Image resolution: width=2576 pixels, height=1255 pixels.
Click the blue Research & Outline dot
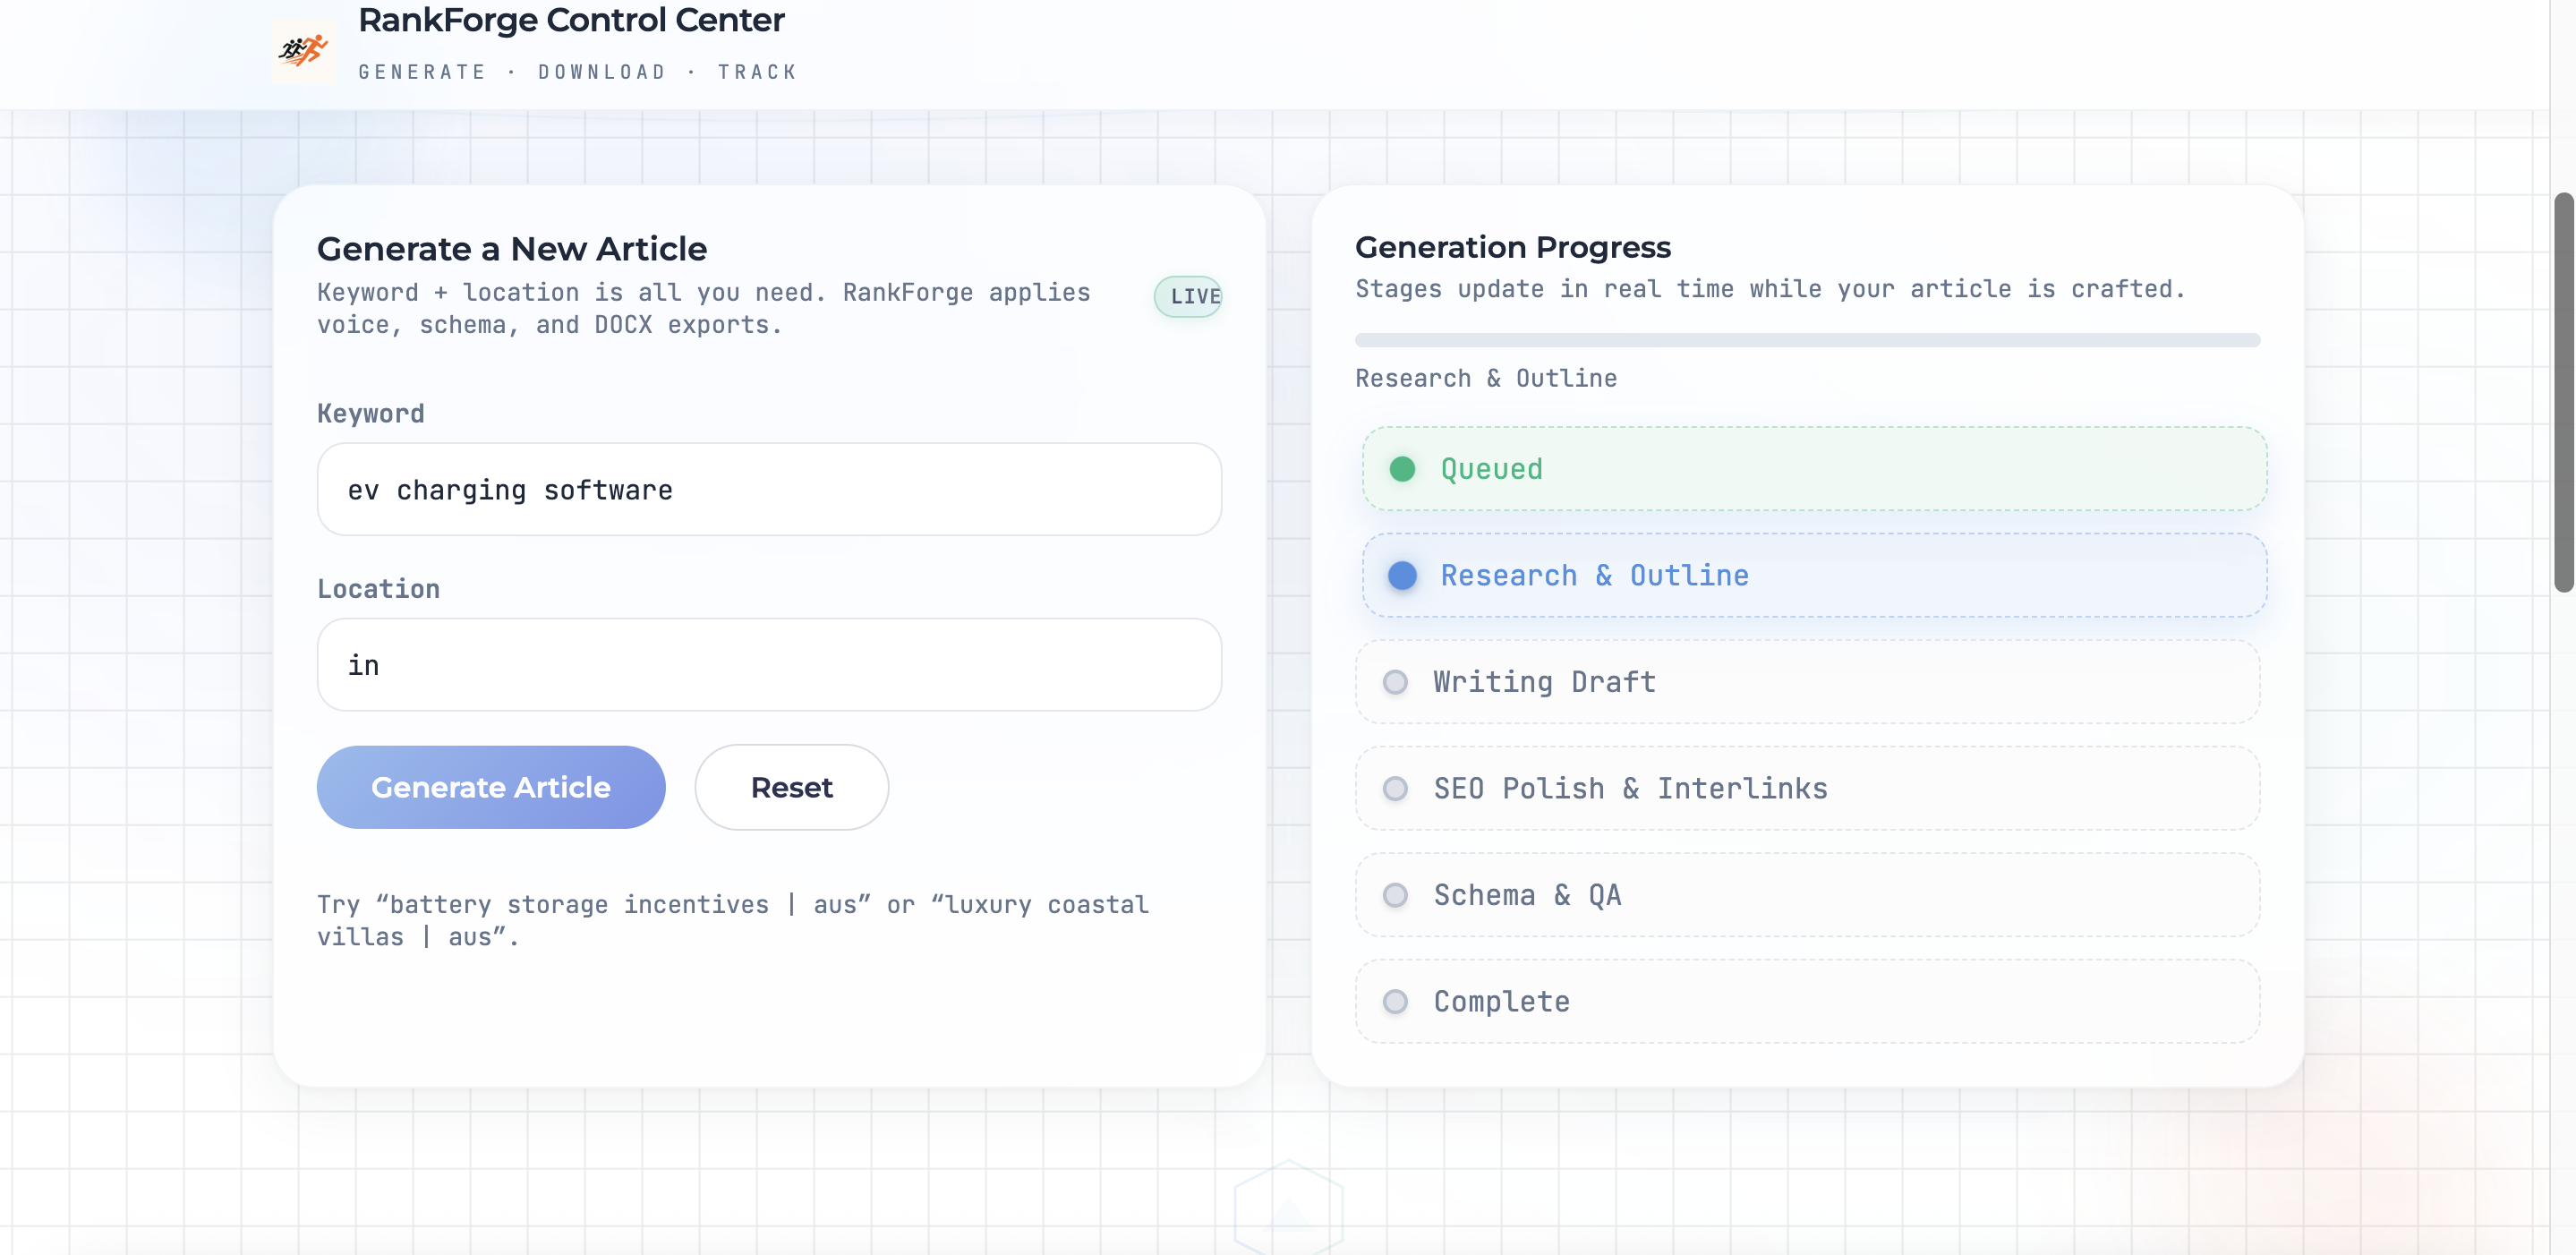[x=1402, y=575]
